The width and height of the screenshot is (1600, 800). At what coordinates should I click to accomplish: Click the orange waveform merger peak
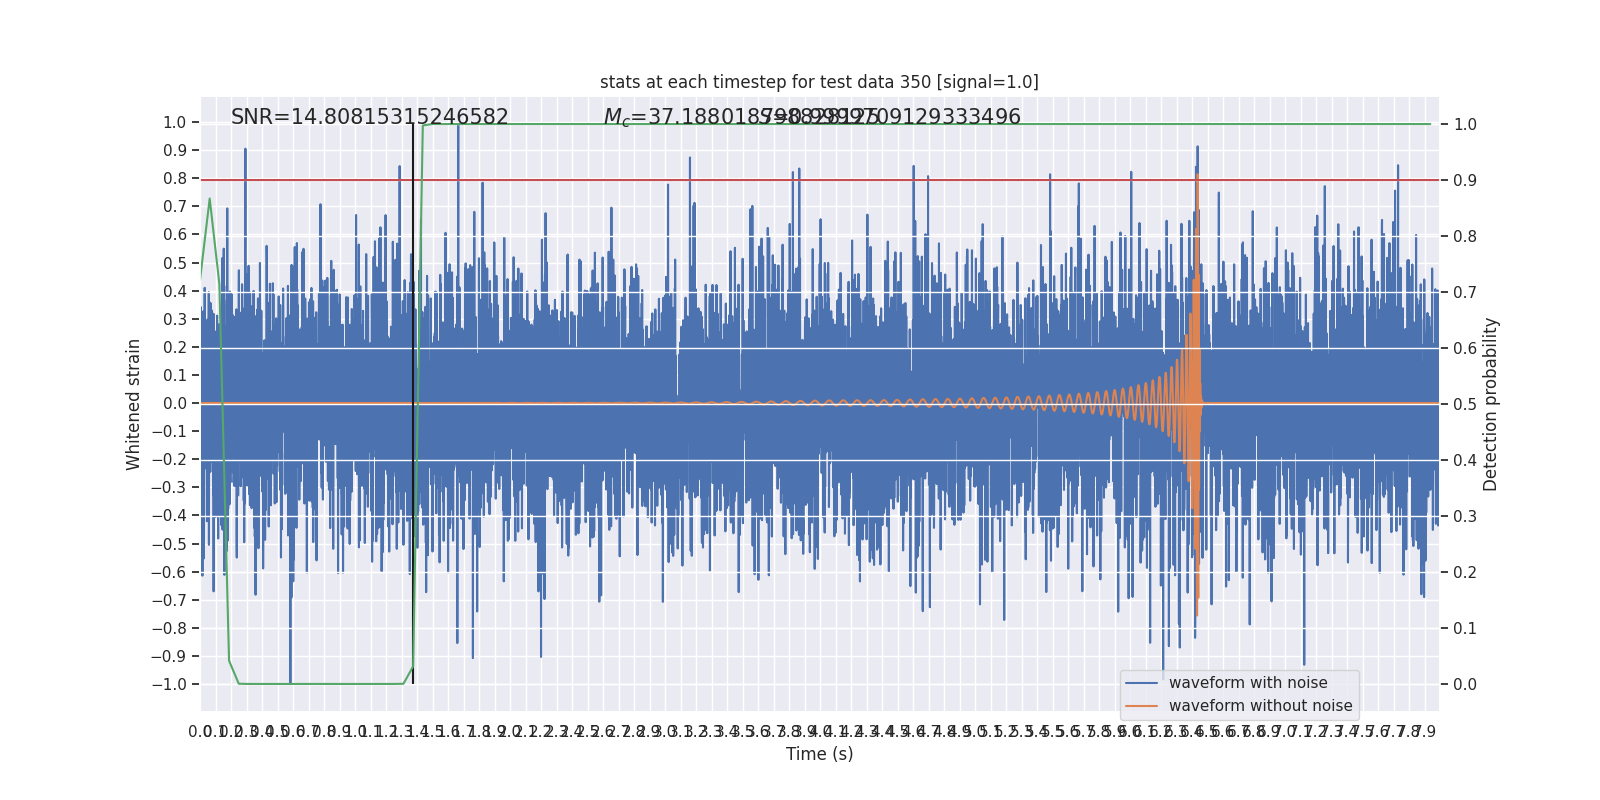point(1197,176)
